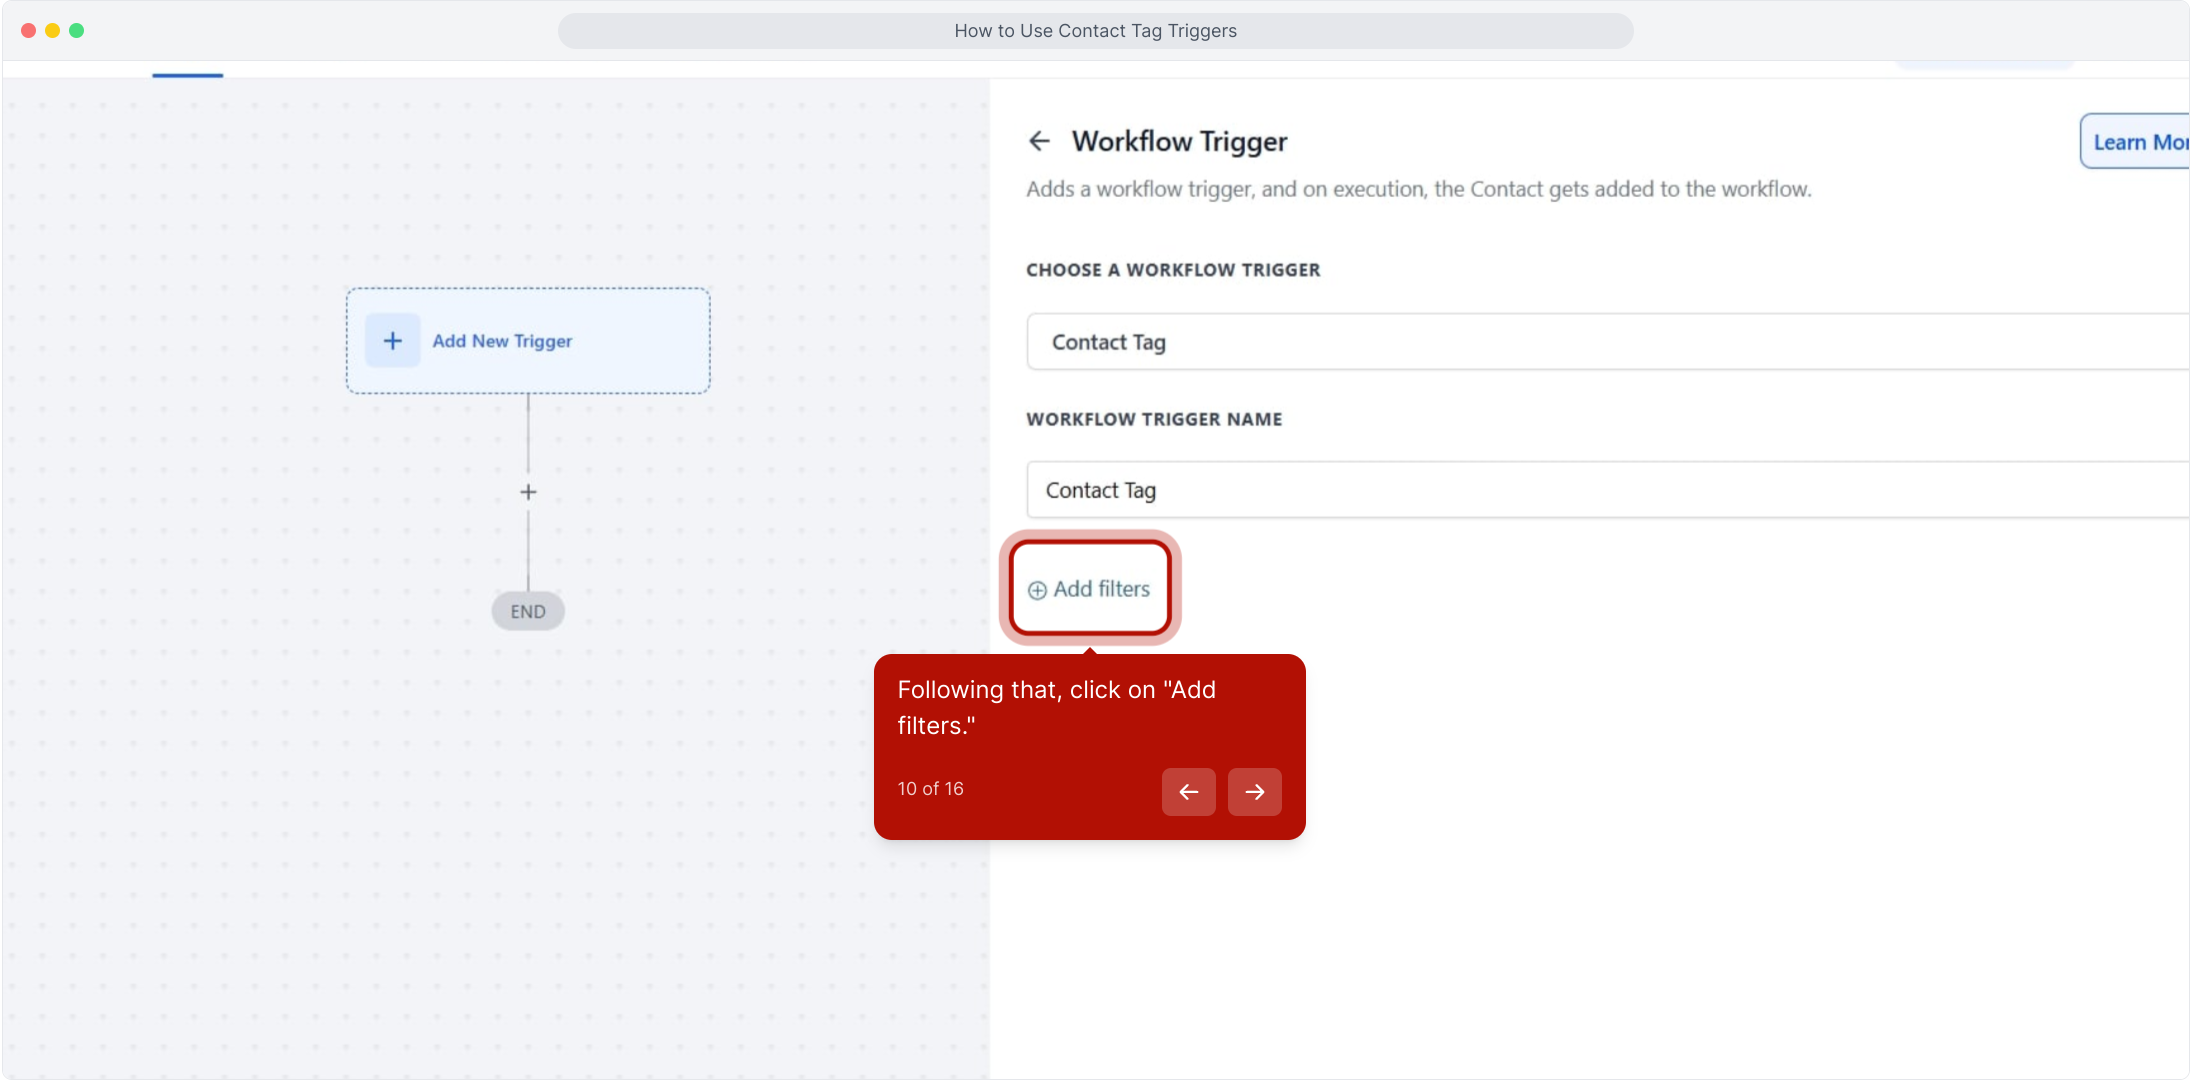Screen dimensions: 2192x1080
Task: Click the active blue-underlined tab at top
Action: [x=187, y=70]
